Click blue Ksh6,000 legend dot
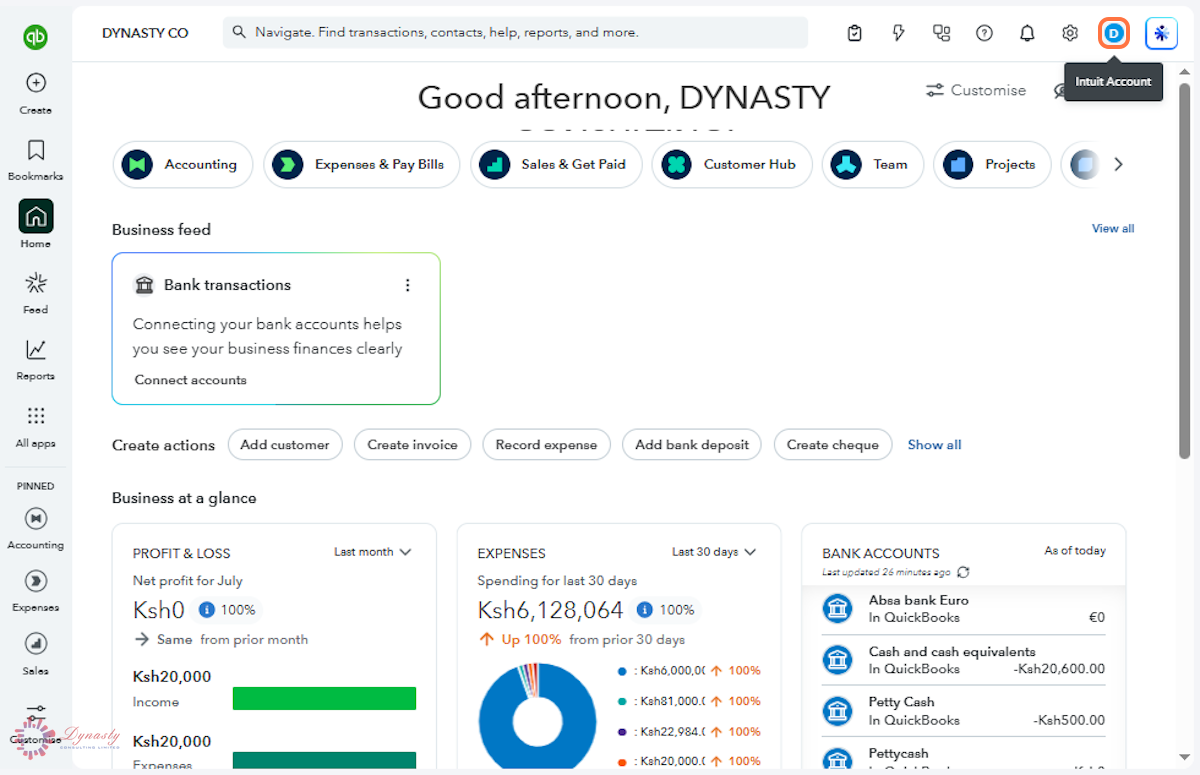This screenshot has height=775, width=1200. click(x=622, y=671)
